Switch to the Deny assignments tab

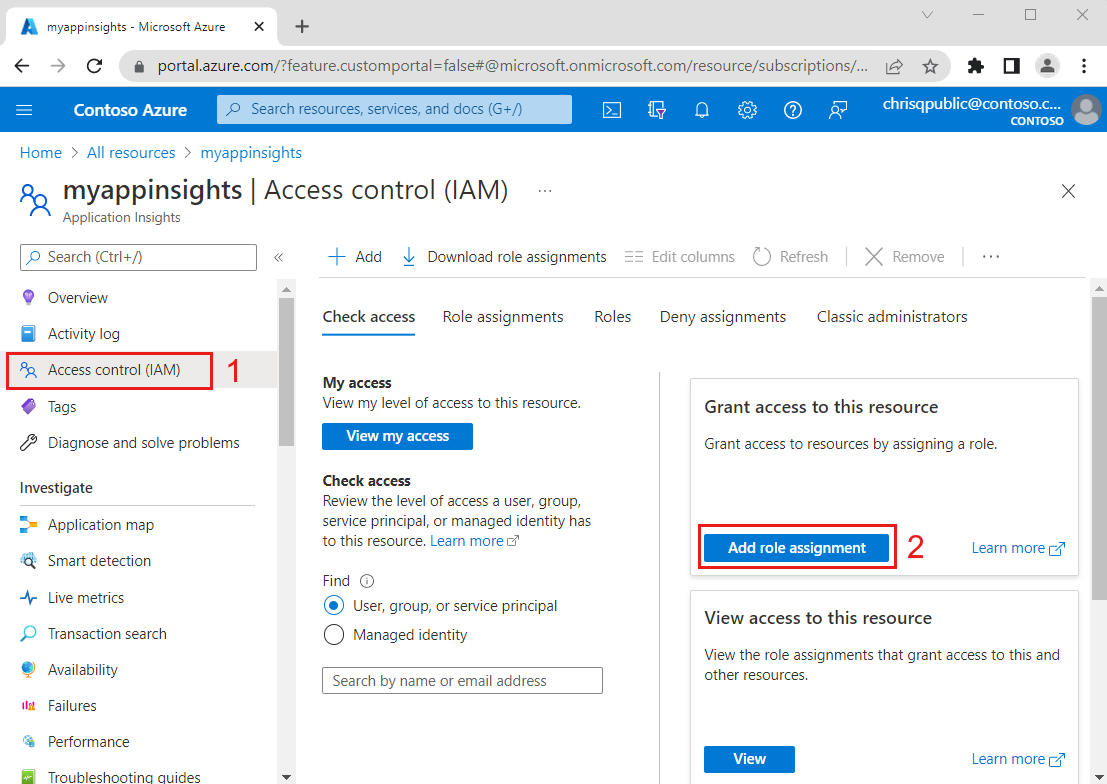coord(722,316)
